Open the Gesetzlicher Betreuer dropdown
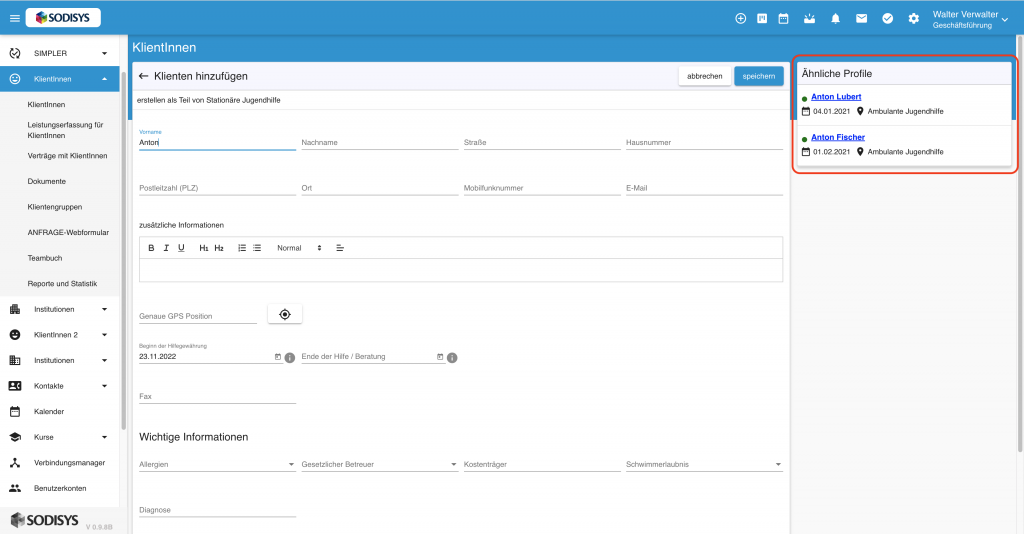 tap(379, 464)
